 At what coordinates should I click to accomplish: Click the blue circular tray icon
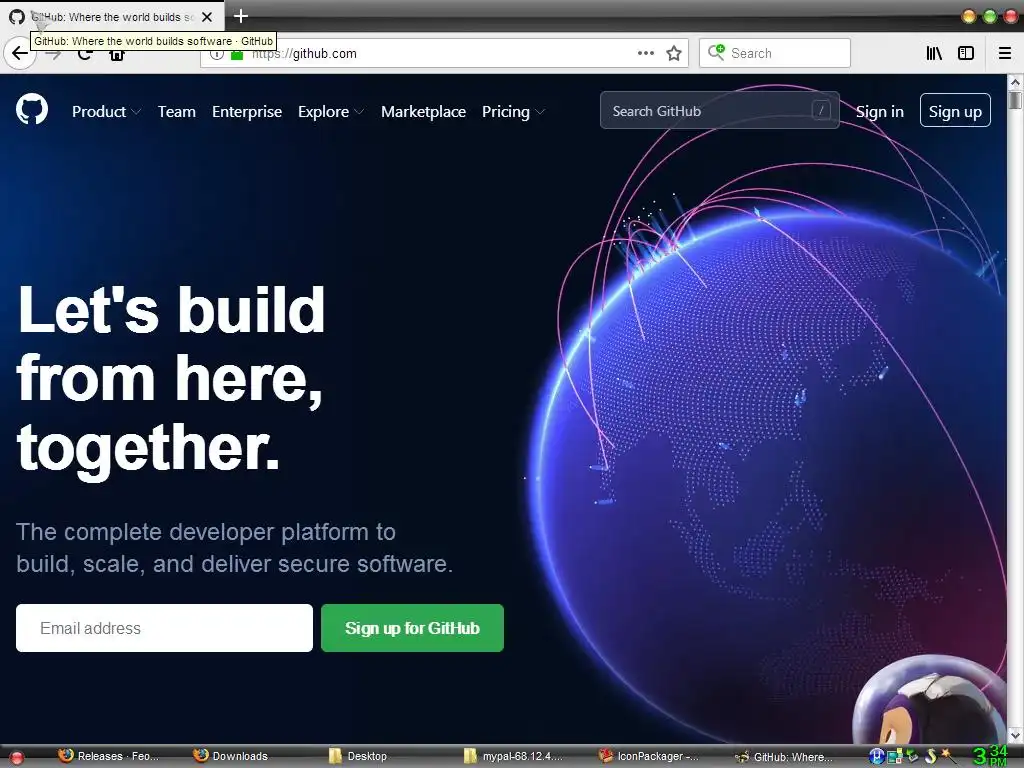coord(876,756)
